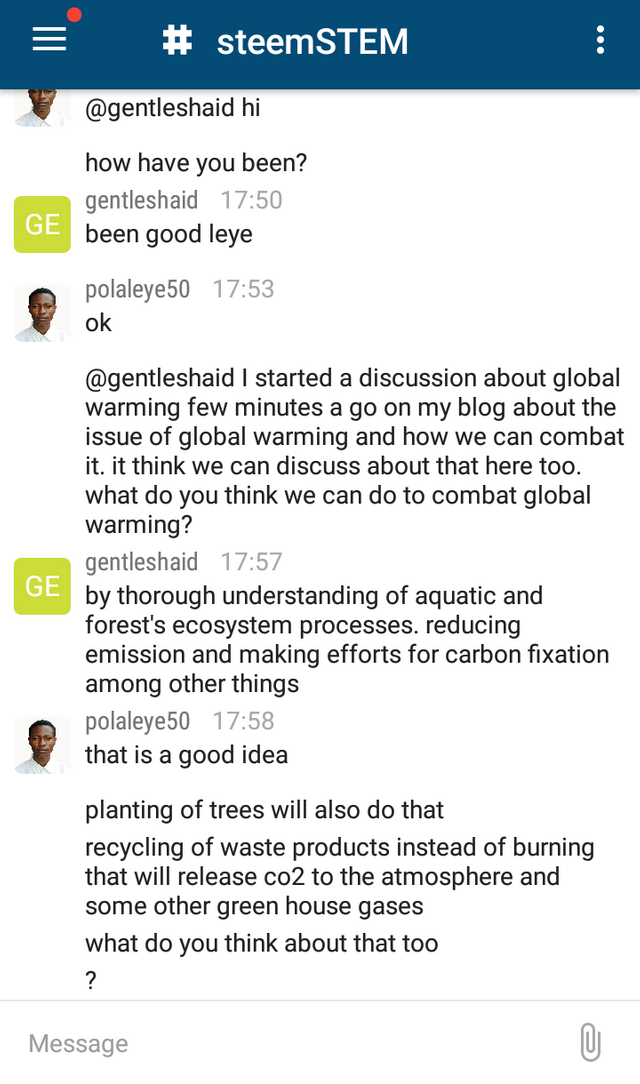
Task: Tap the @gentleshaid mention in global warming message
Action: point(160,379)
